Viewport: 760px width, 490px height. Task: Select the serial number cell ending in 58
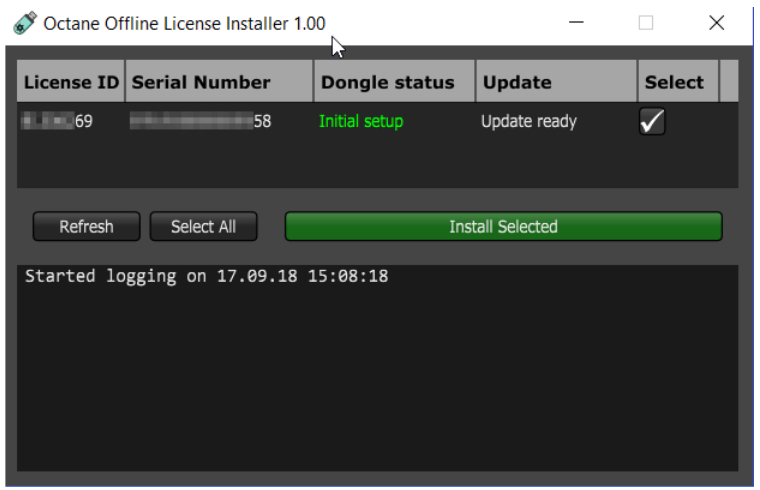tap(201, 121)
